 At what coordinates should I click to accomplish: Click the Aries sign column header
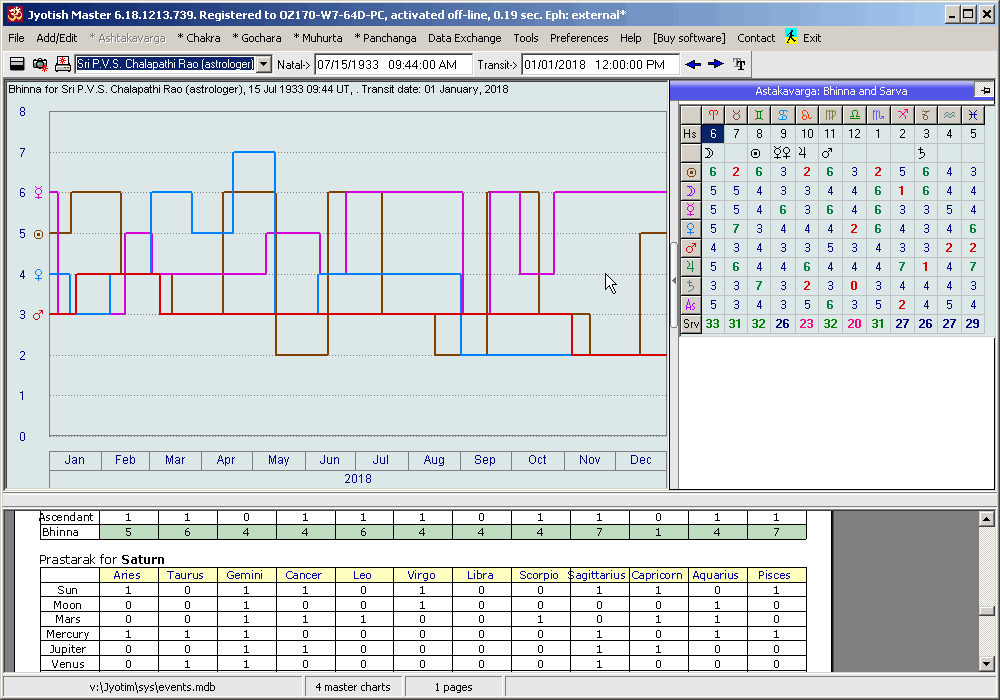(x=713, y=115)
